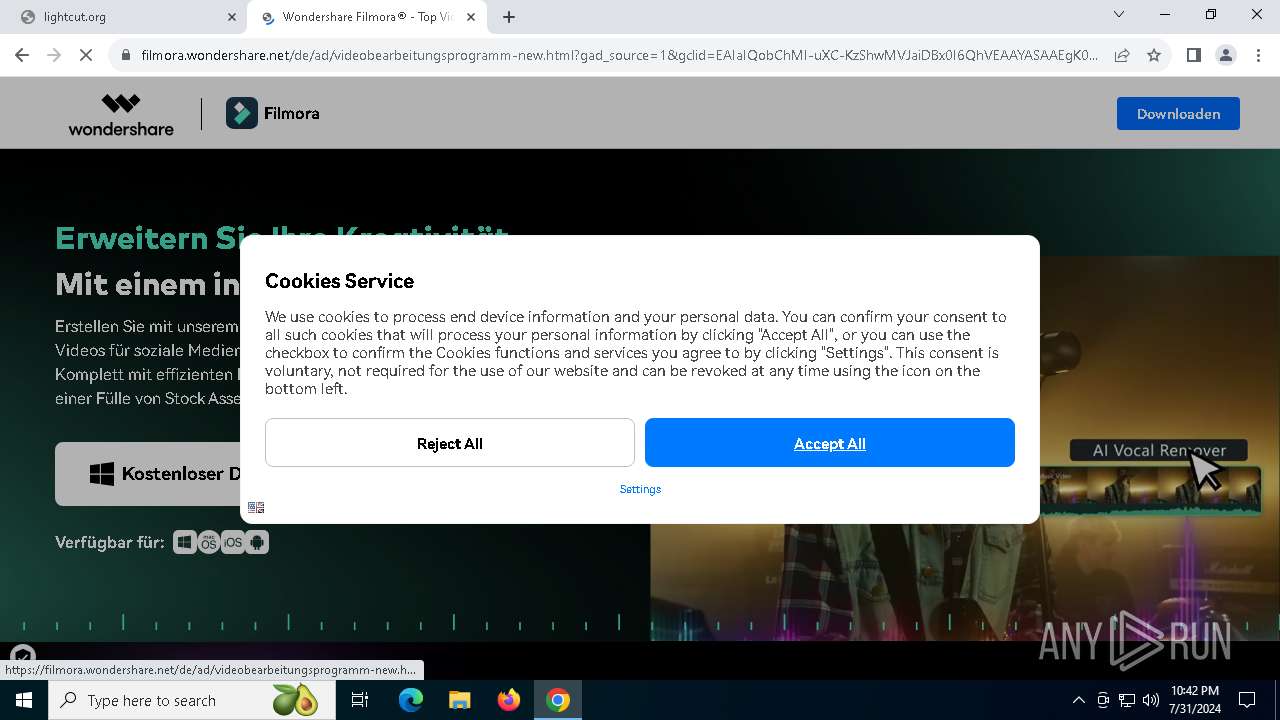
Task: Click the Kostenloser Download button
Action: (148, 474)
